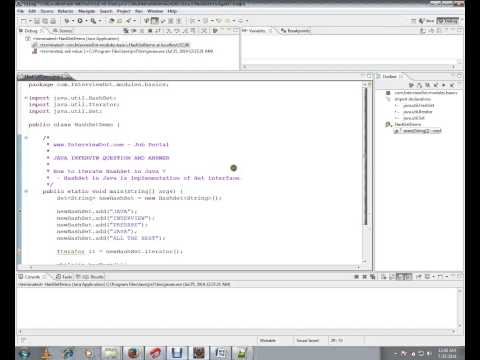Switch to the Breakpoints tab
480x360 pixels.
296,31
